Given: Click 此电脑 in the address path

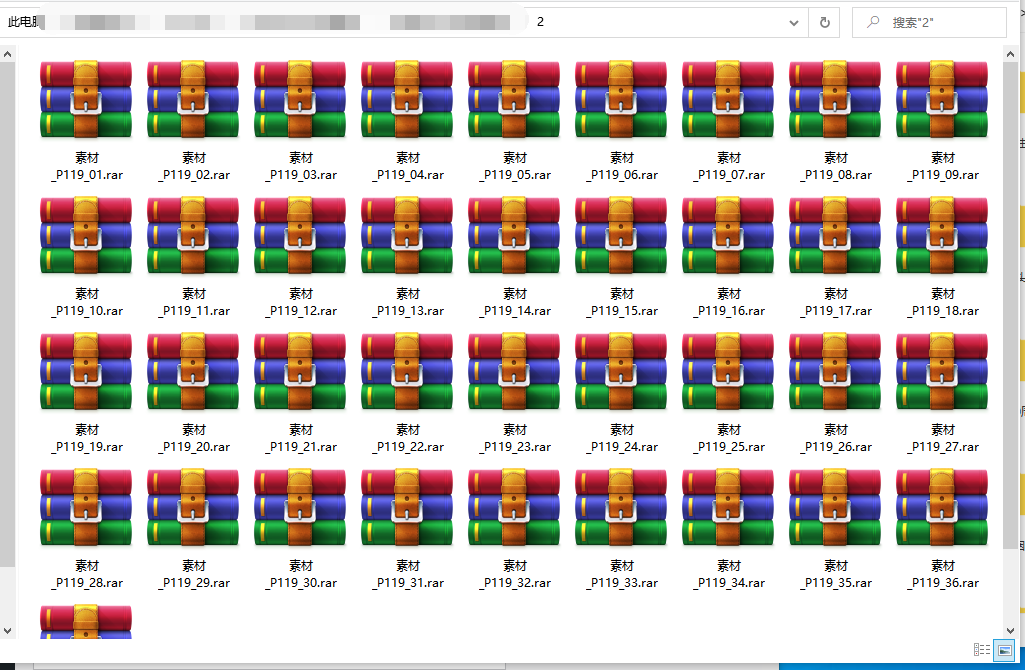Looking at the screenshot, I should click(x=23, y=22).
